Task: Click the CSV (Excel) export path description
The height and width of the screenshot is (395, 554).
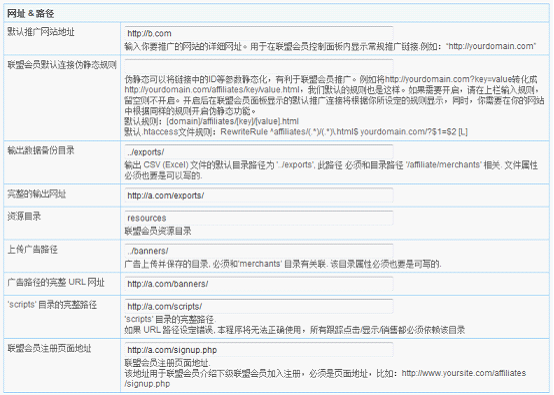Action: point(331,170)
